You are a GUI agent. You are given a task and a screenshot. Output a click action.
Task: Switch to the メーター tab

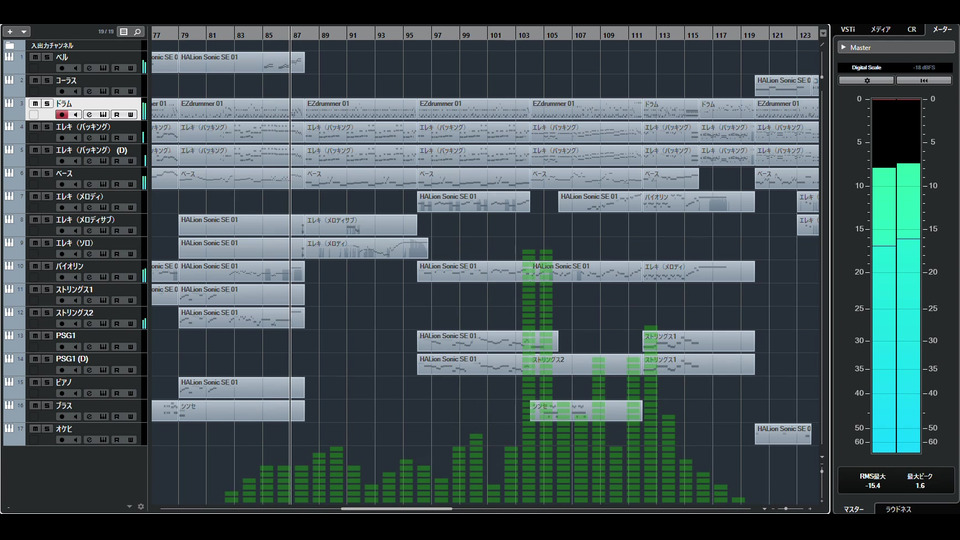[942, 29]
